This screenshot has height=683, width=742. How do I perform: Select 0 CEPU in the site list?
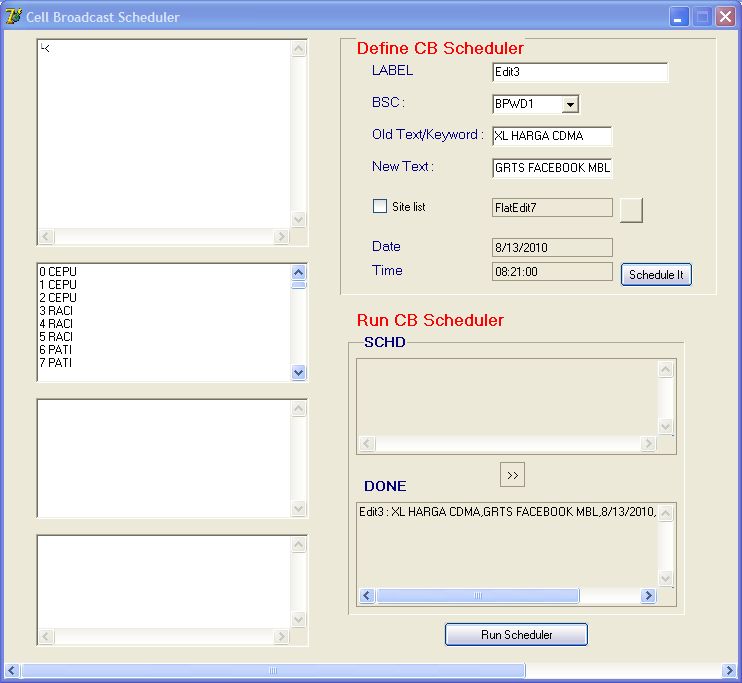click(x=58, y=272)
